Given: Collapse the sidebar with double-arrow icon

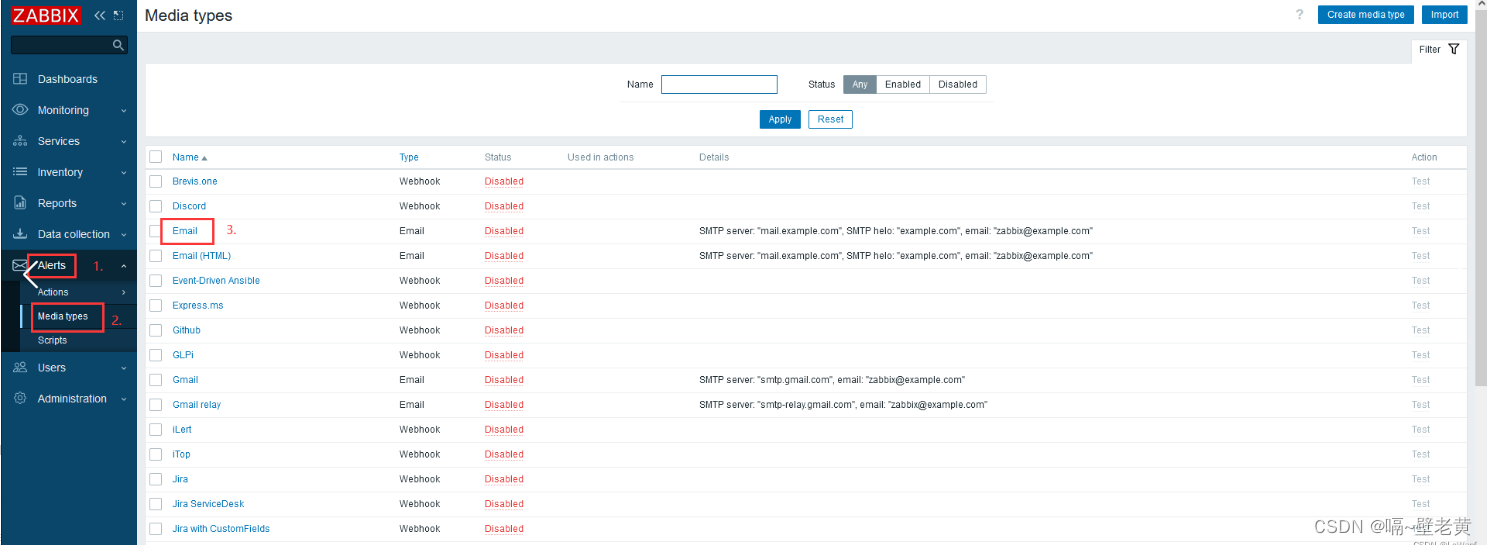Looking at the screenshot, I should tap(99, 15).
